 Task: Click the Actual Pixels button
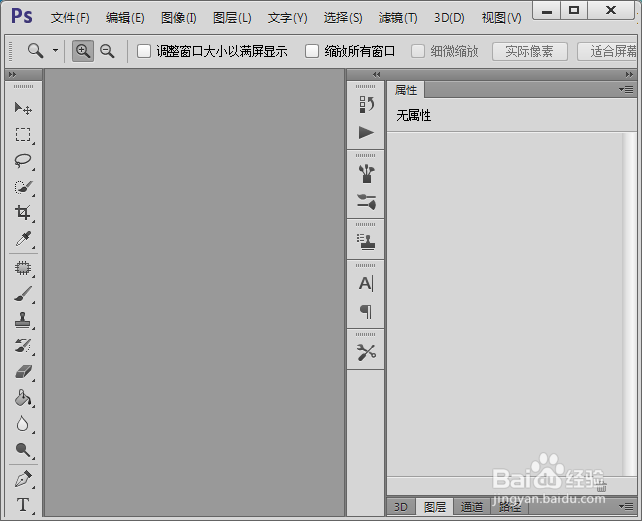(530, 52)
